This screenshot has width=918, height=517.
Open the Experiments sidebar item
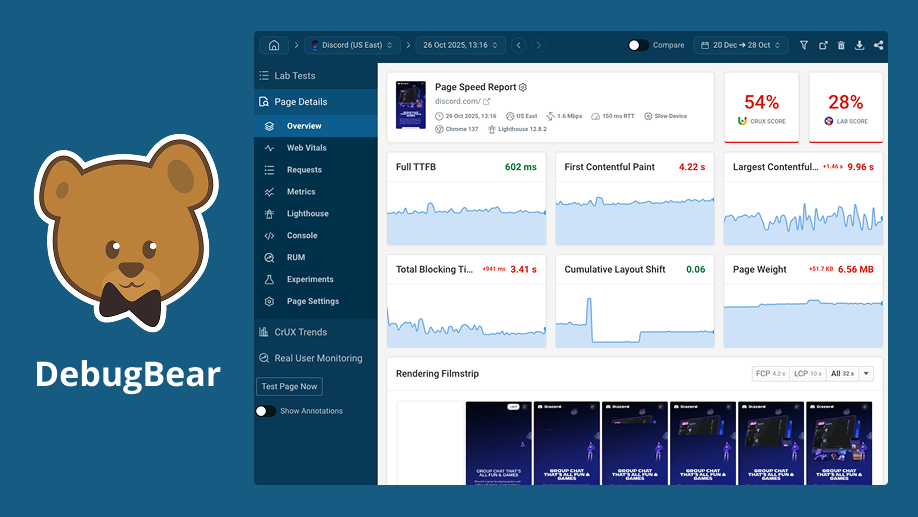(x=316, y=279)
